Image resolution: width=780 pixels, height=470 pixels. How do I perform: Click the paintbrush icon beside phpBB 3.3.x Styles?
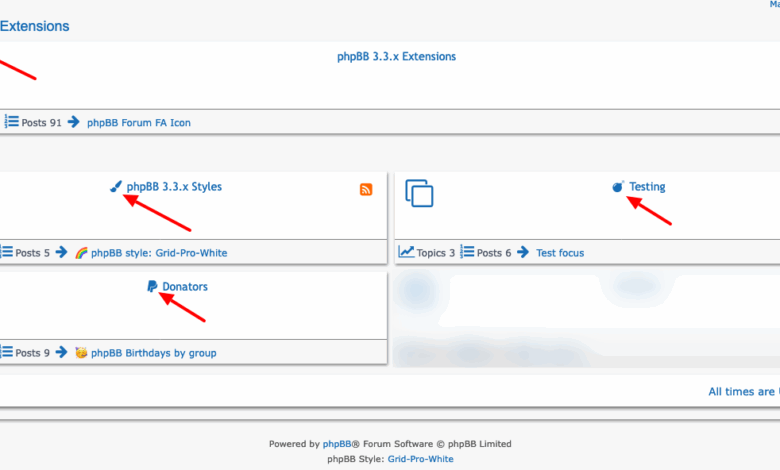[117, 187]
